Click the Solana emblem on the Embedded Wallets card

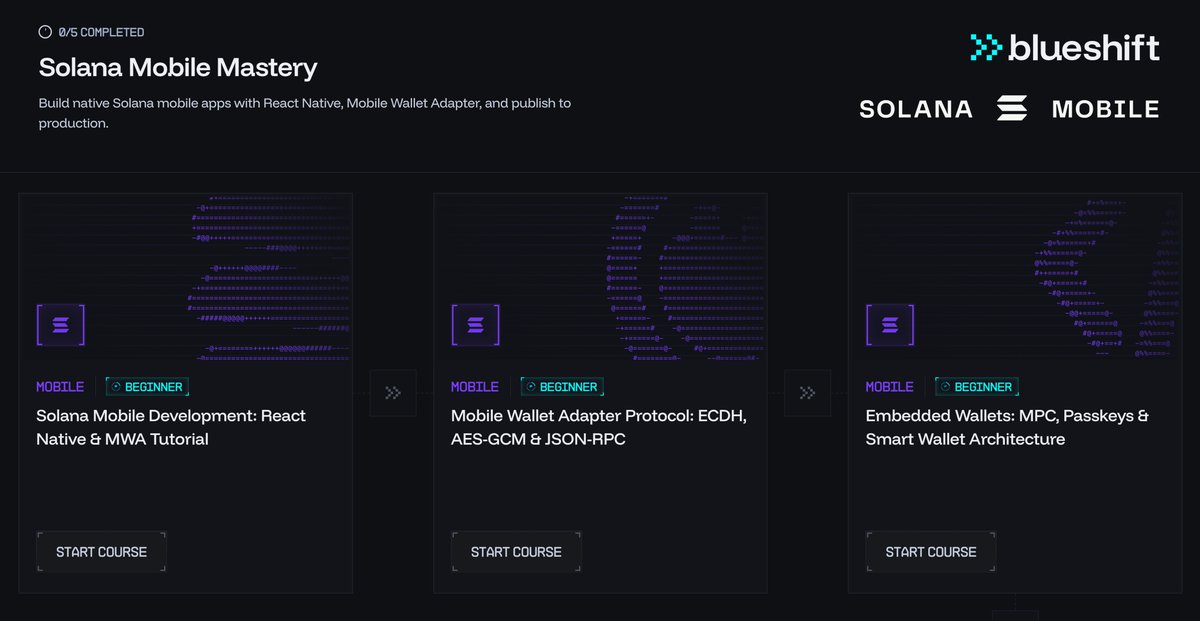(x=890, y=324)
